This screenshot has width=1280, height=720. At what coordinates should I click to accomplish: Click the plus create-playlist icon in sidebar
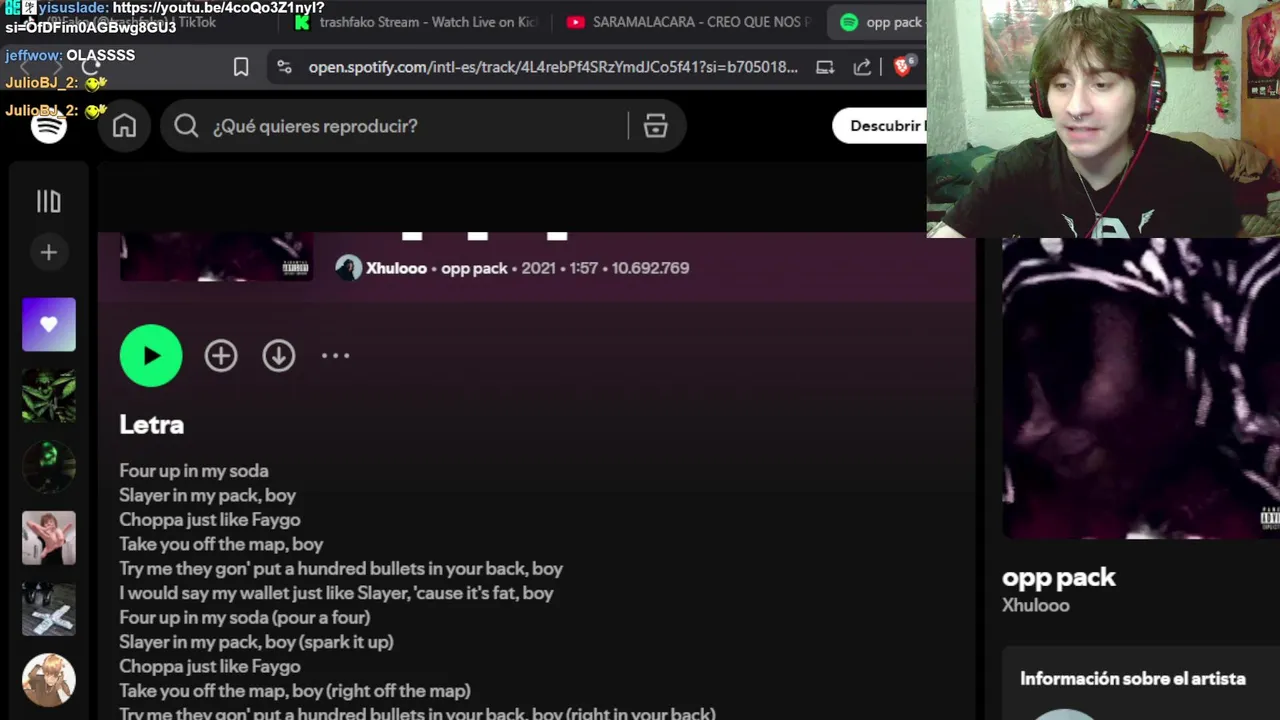click(x=48, y=252)
